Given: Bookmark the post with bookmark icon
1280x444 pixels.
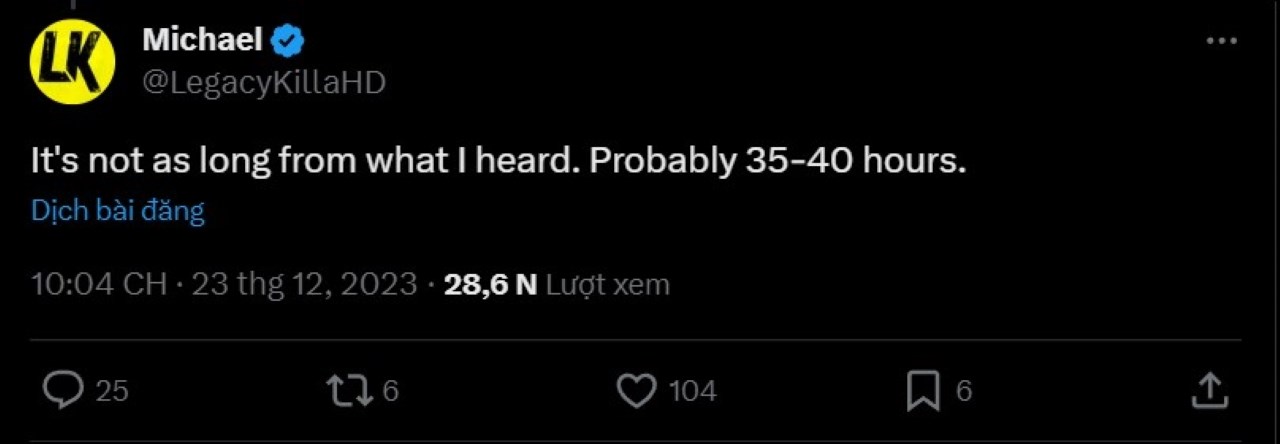Looking at the screenshot, I should click(922, 390).
